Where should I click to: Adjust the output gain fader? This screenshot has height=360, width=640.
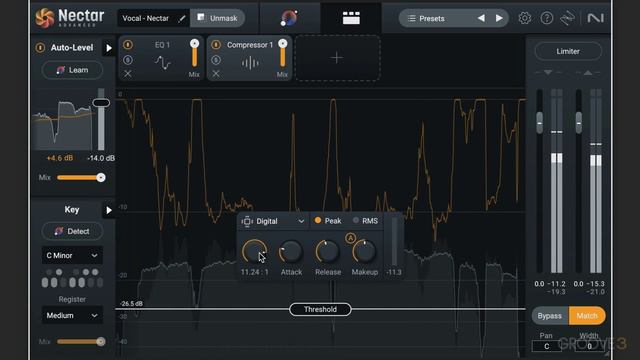point(579,123)
